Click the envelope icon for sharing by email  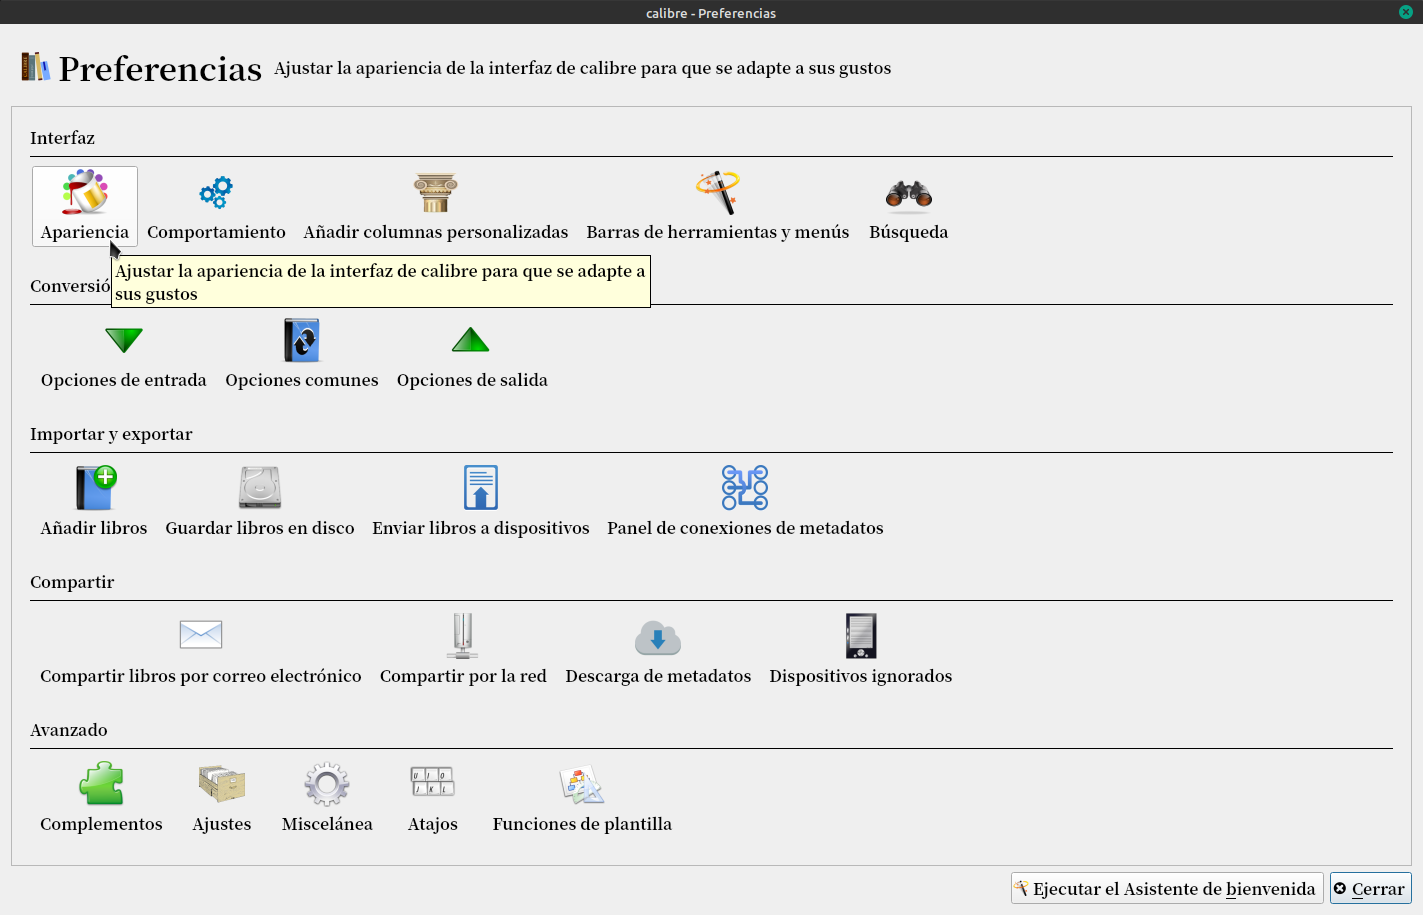coord(201,634)
